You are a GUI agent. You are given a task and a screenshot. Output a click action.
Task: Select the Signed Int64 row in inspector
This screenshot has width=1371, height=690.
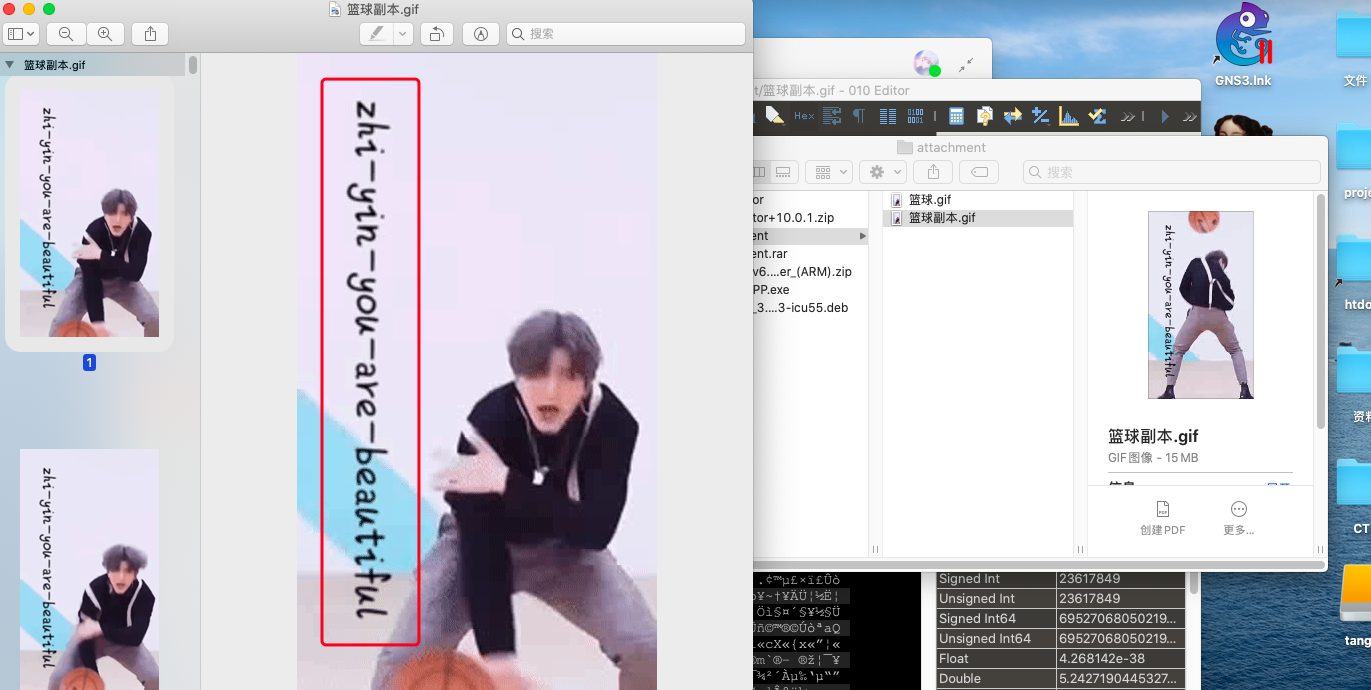tap(1060, 619)
